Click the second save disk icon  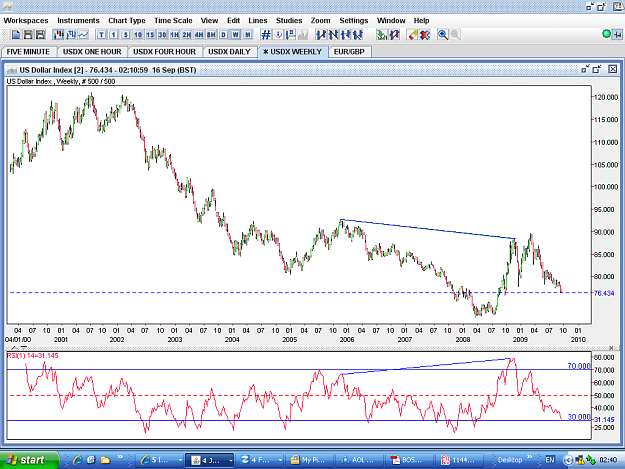[40, 35]
